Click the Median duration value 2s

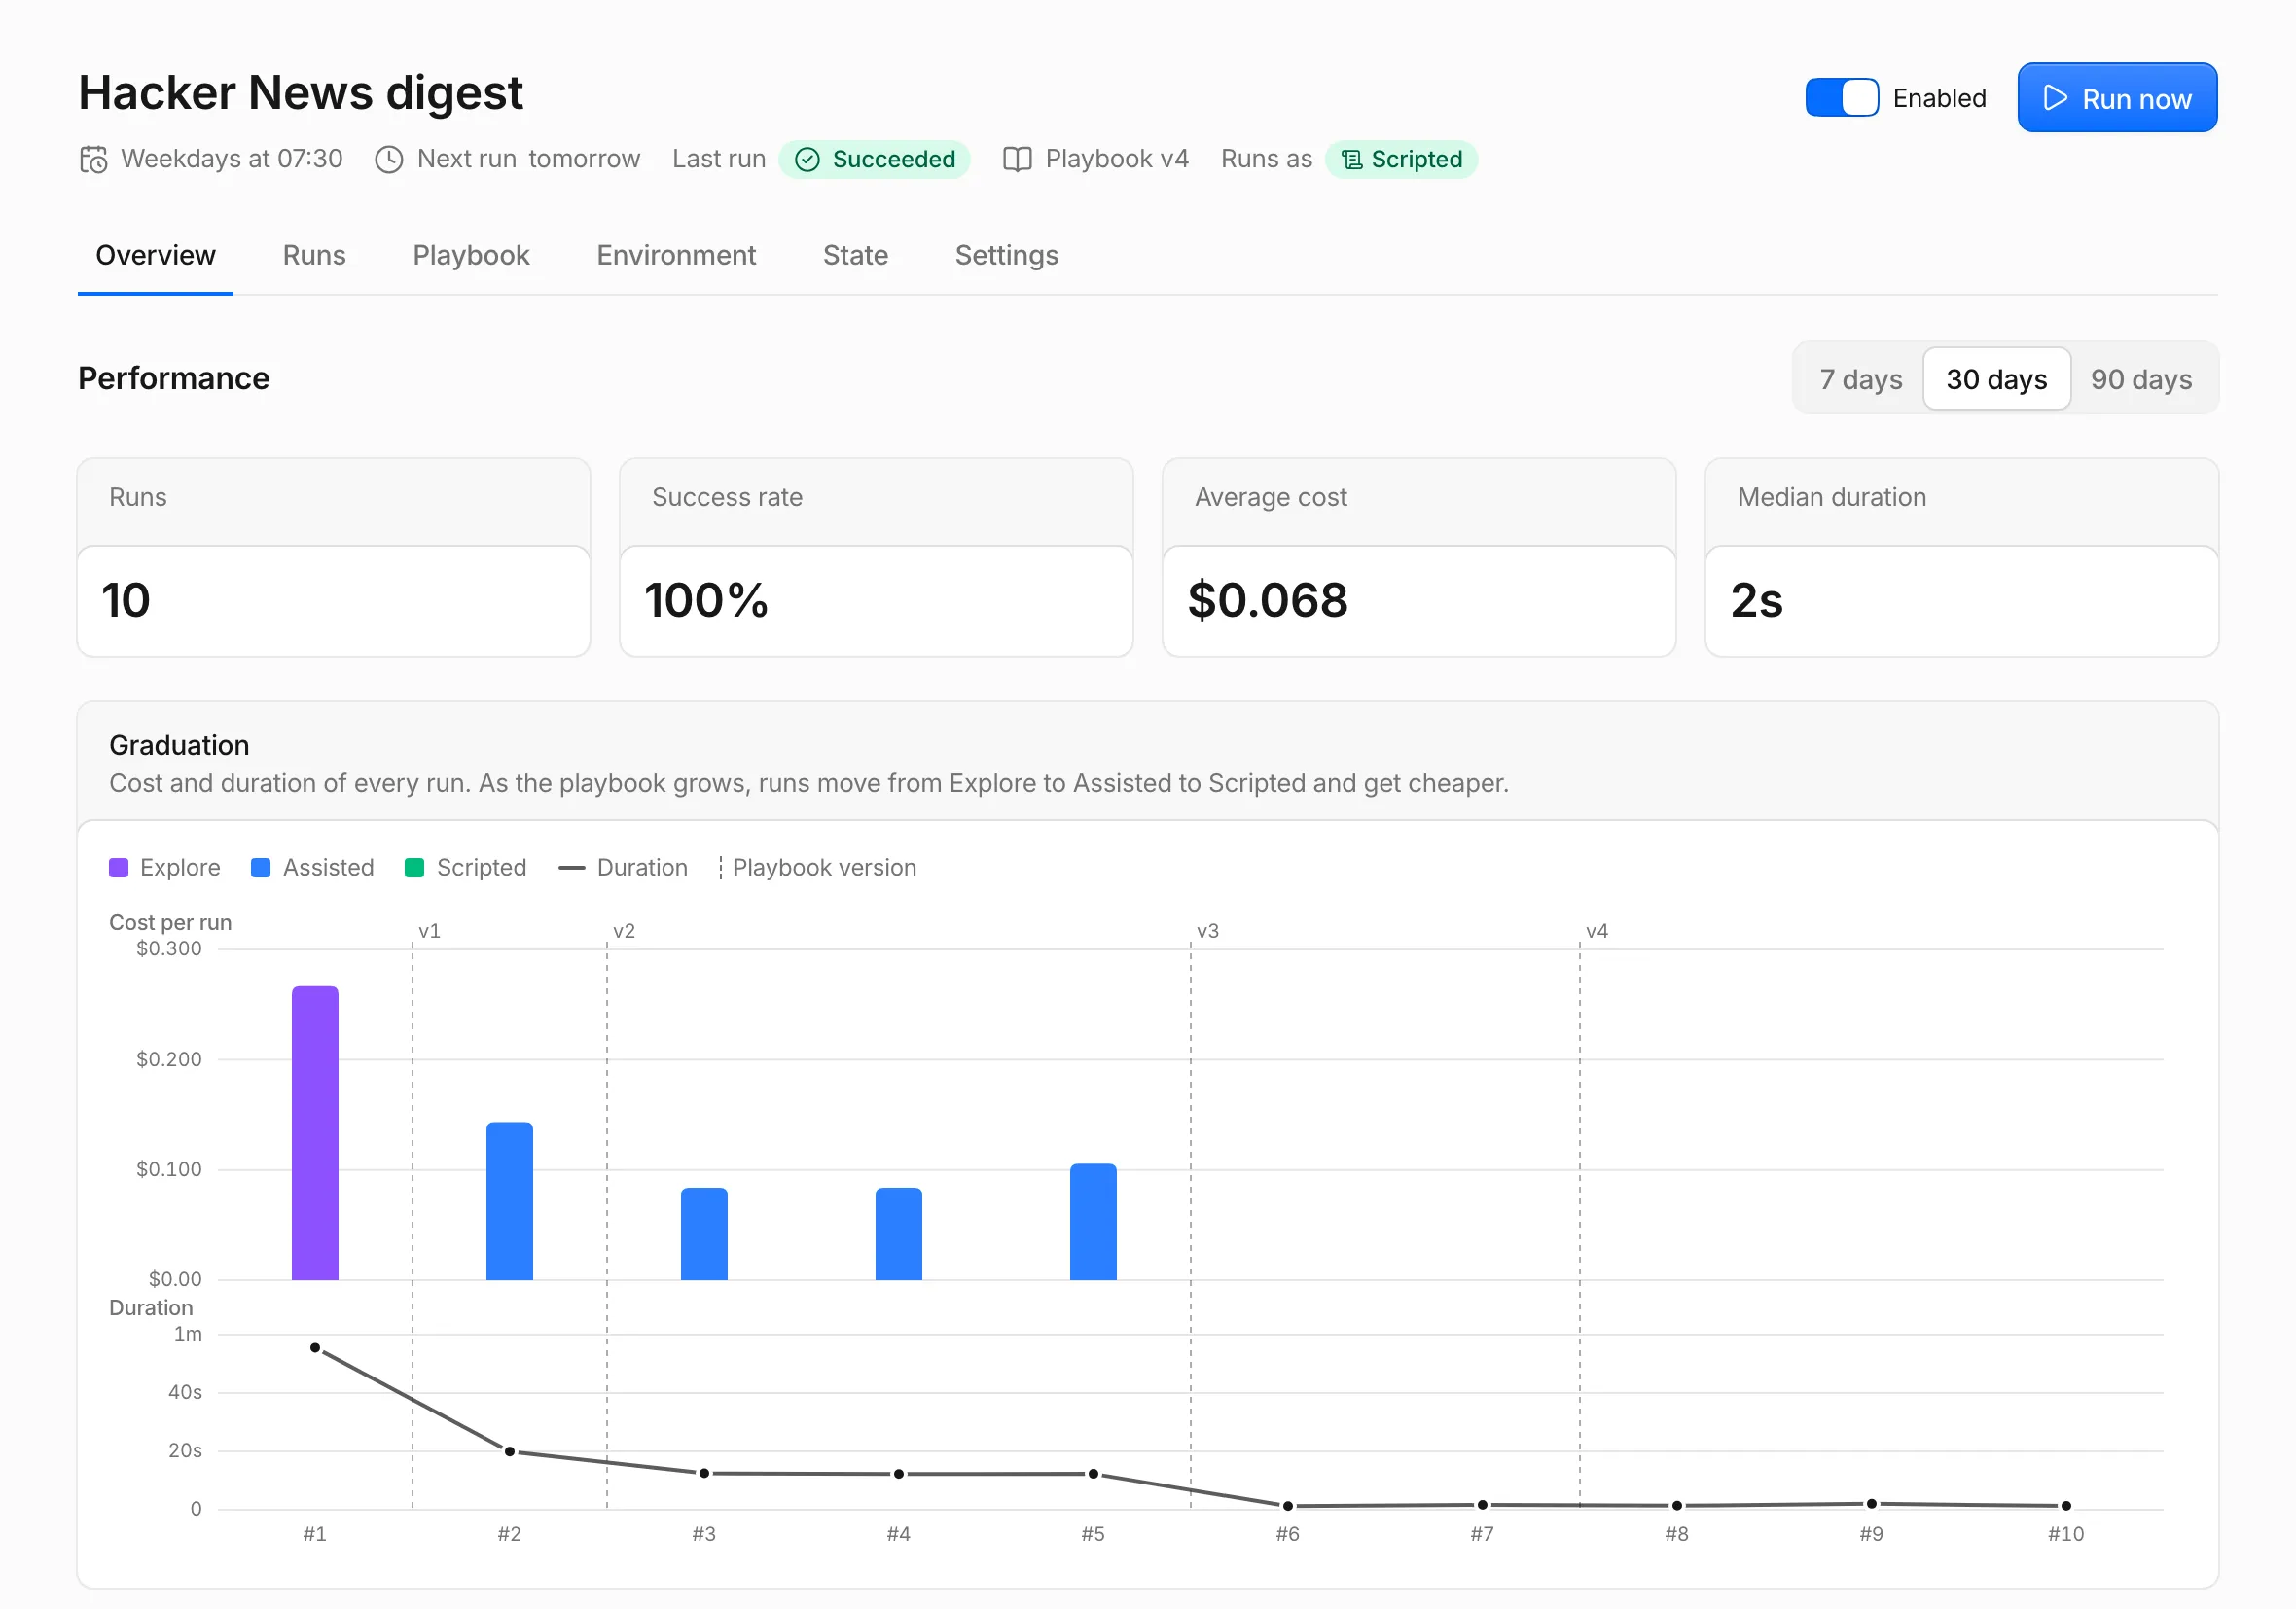[1757, 601]
